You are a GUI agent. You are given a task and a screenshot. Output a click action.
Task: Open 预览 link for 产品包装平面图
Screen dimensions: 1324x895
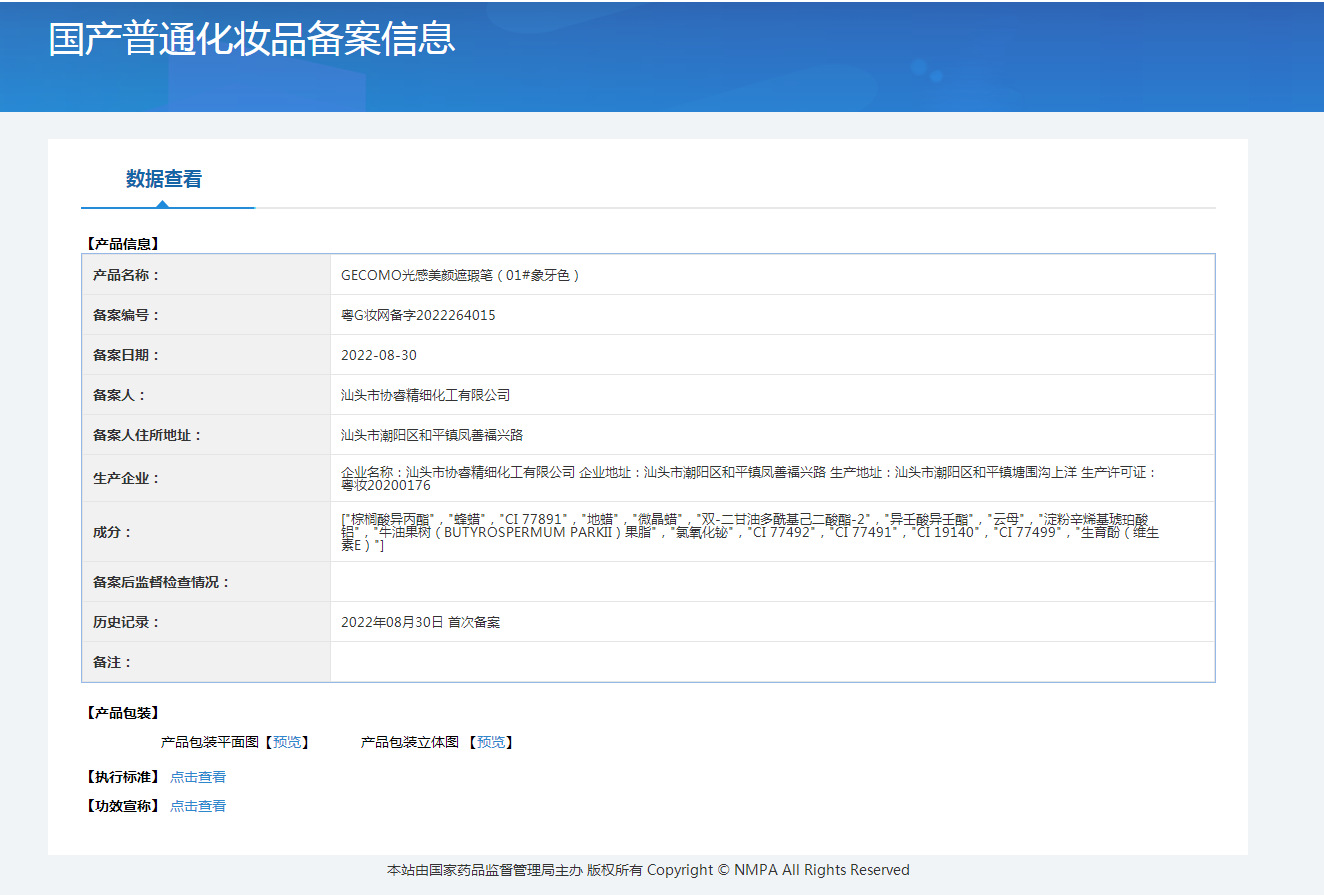[x=287, y=742]
